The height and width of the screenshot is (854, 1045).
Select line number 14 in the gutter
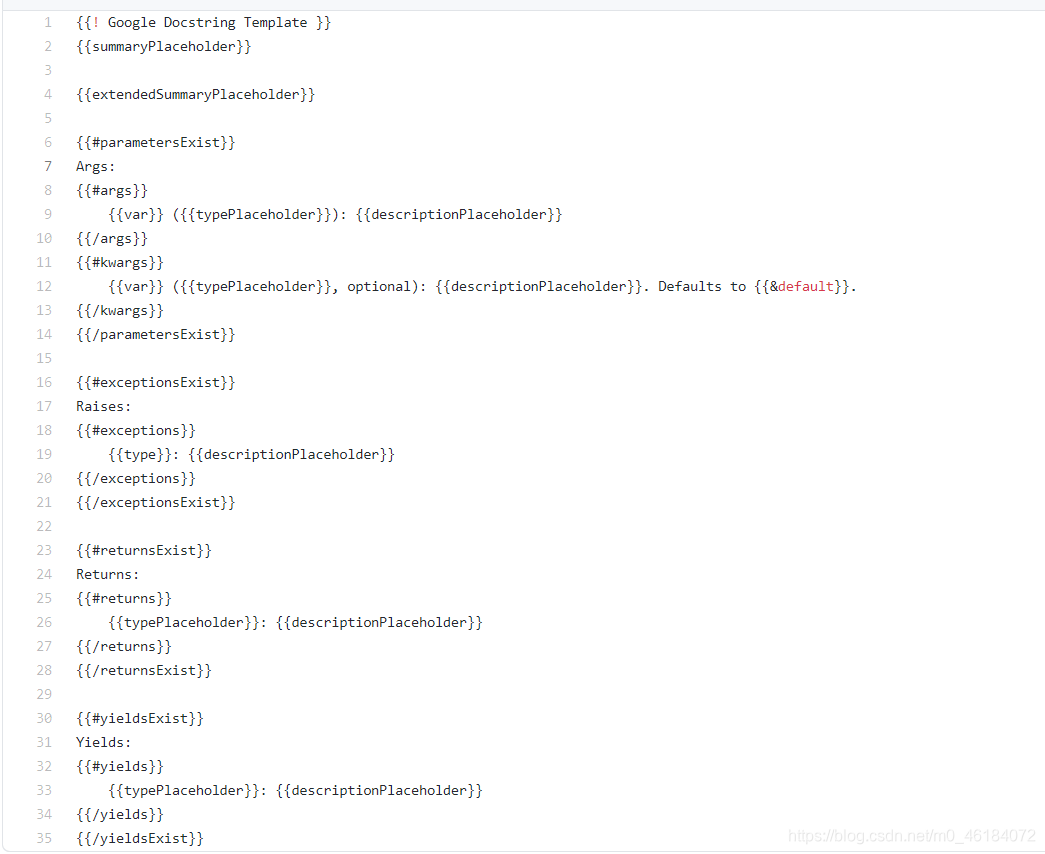coord(44,334)
